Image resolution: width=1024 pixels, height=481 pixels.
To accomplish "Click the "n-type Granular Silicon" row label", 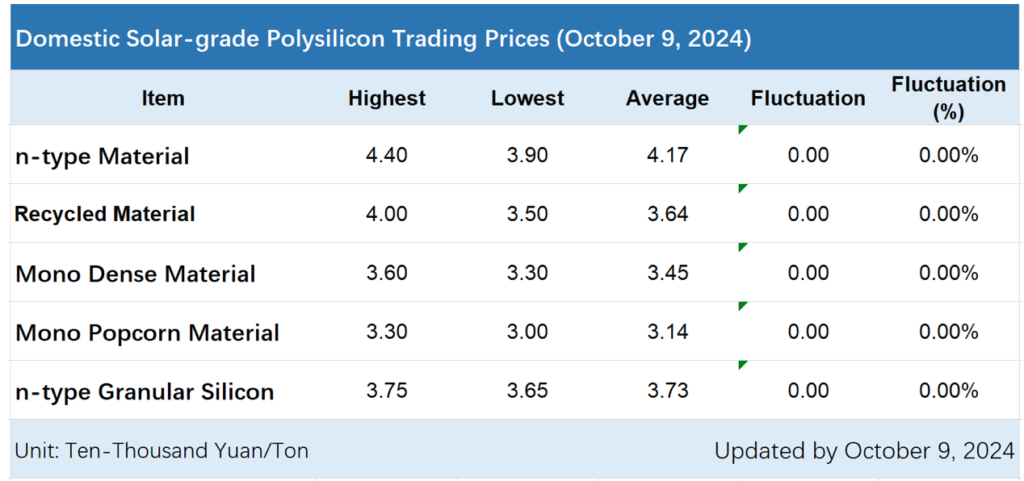I will click(144, 391).
